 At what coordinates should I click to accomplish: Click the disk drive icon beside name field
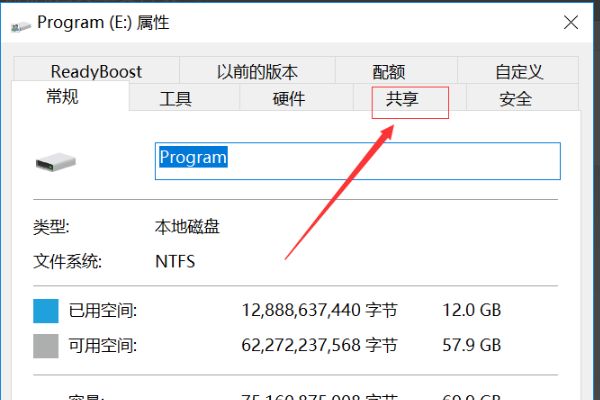coord(56,162)
